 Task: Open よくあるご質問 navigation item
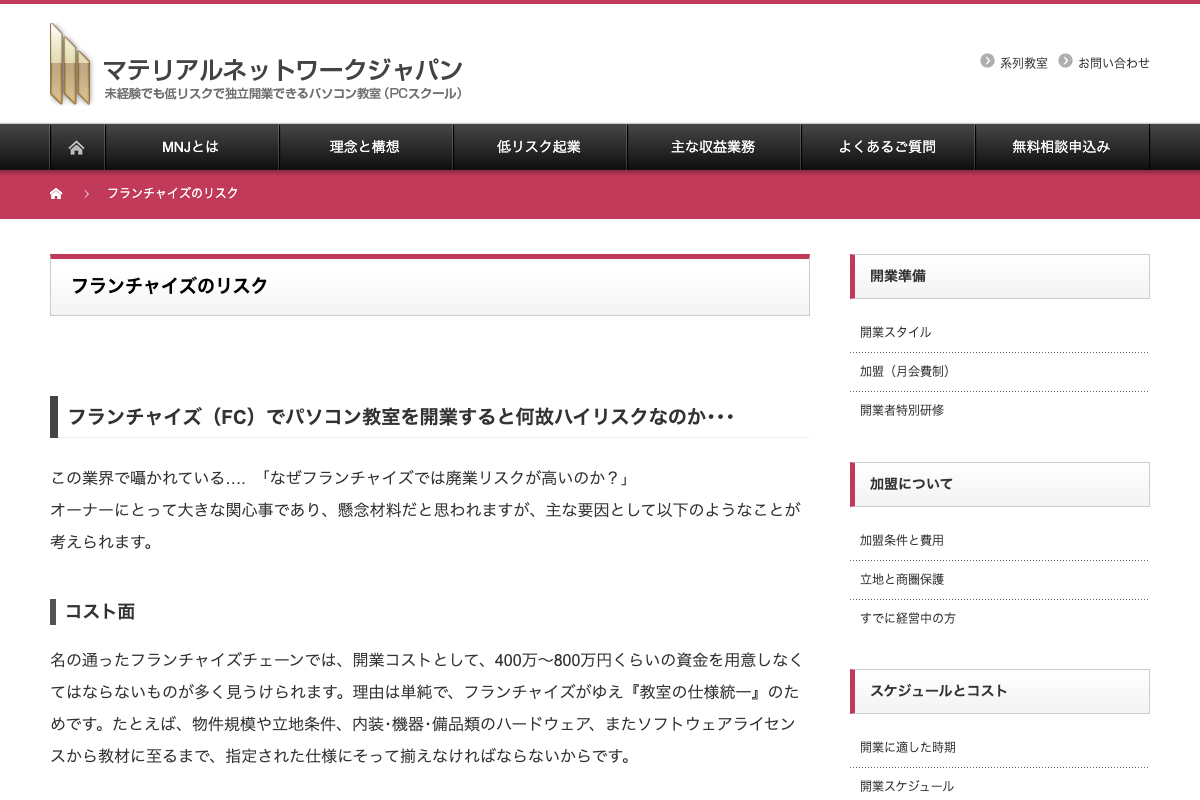tap(887, 147)
